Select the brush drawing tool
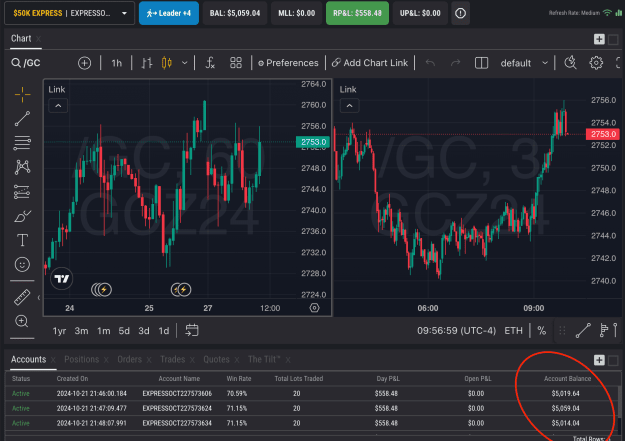The width and height of the screenshot is (625, 441). (x=22, y=216)
